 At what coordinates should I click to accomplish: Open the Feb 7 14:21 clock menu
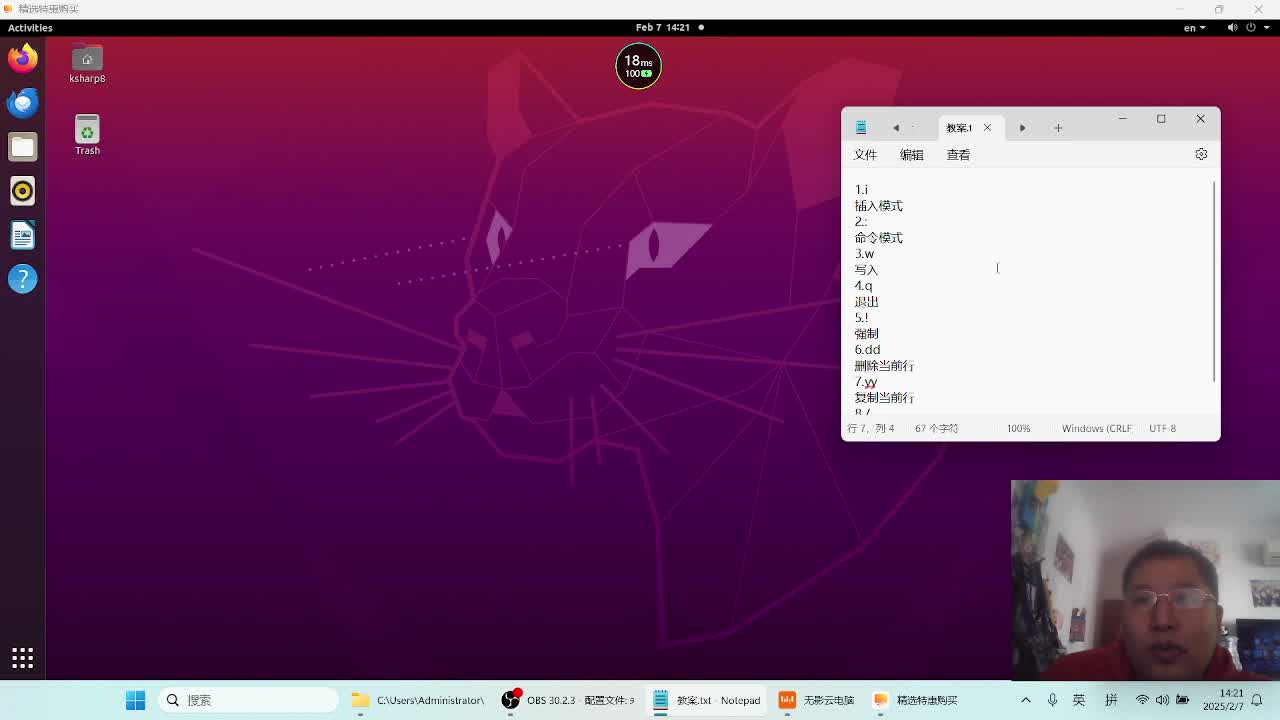coord(664,27)
